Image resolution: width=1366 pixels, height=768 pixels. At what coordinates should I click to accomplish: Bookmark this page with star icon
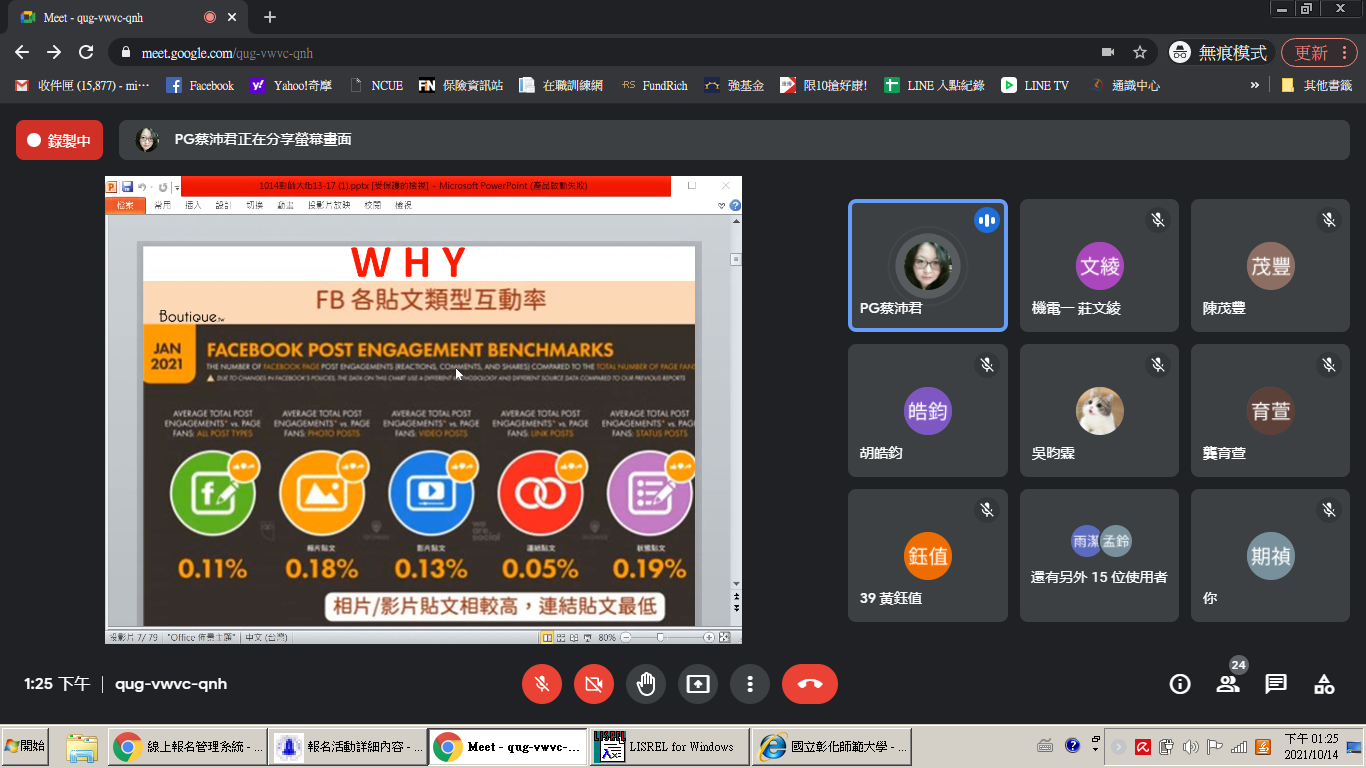tap(1140, 52)
